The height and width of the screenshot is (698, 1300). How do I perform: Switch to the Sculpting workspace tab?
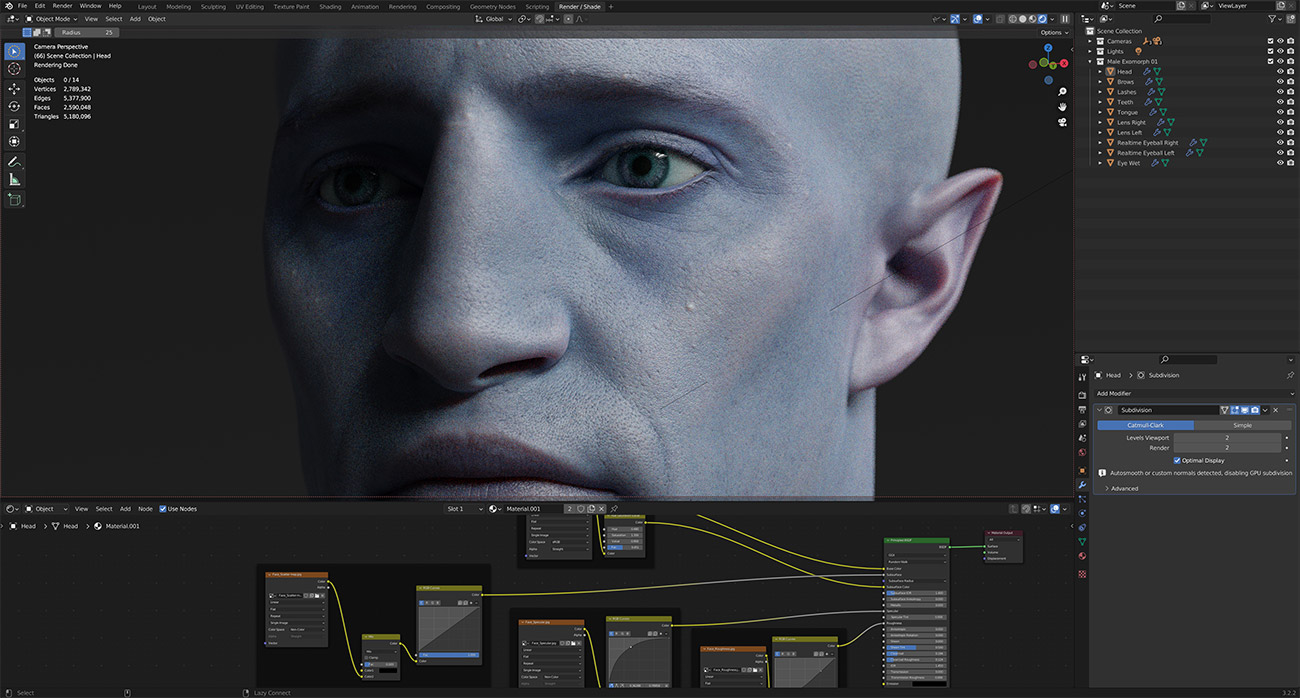[x=213, y=6]
